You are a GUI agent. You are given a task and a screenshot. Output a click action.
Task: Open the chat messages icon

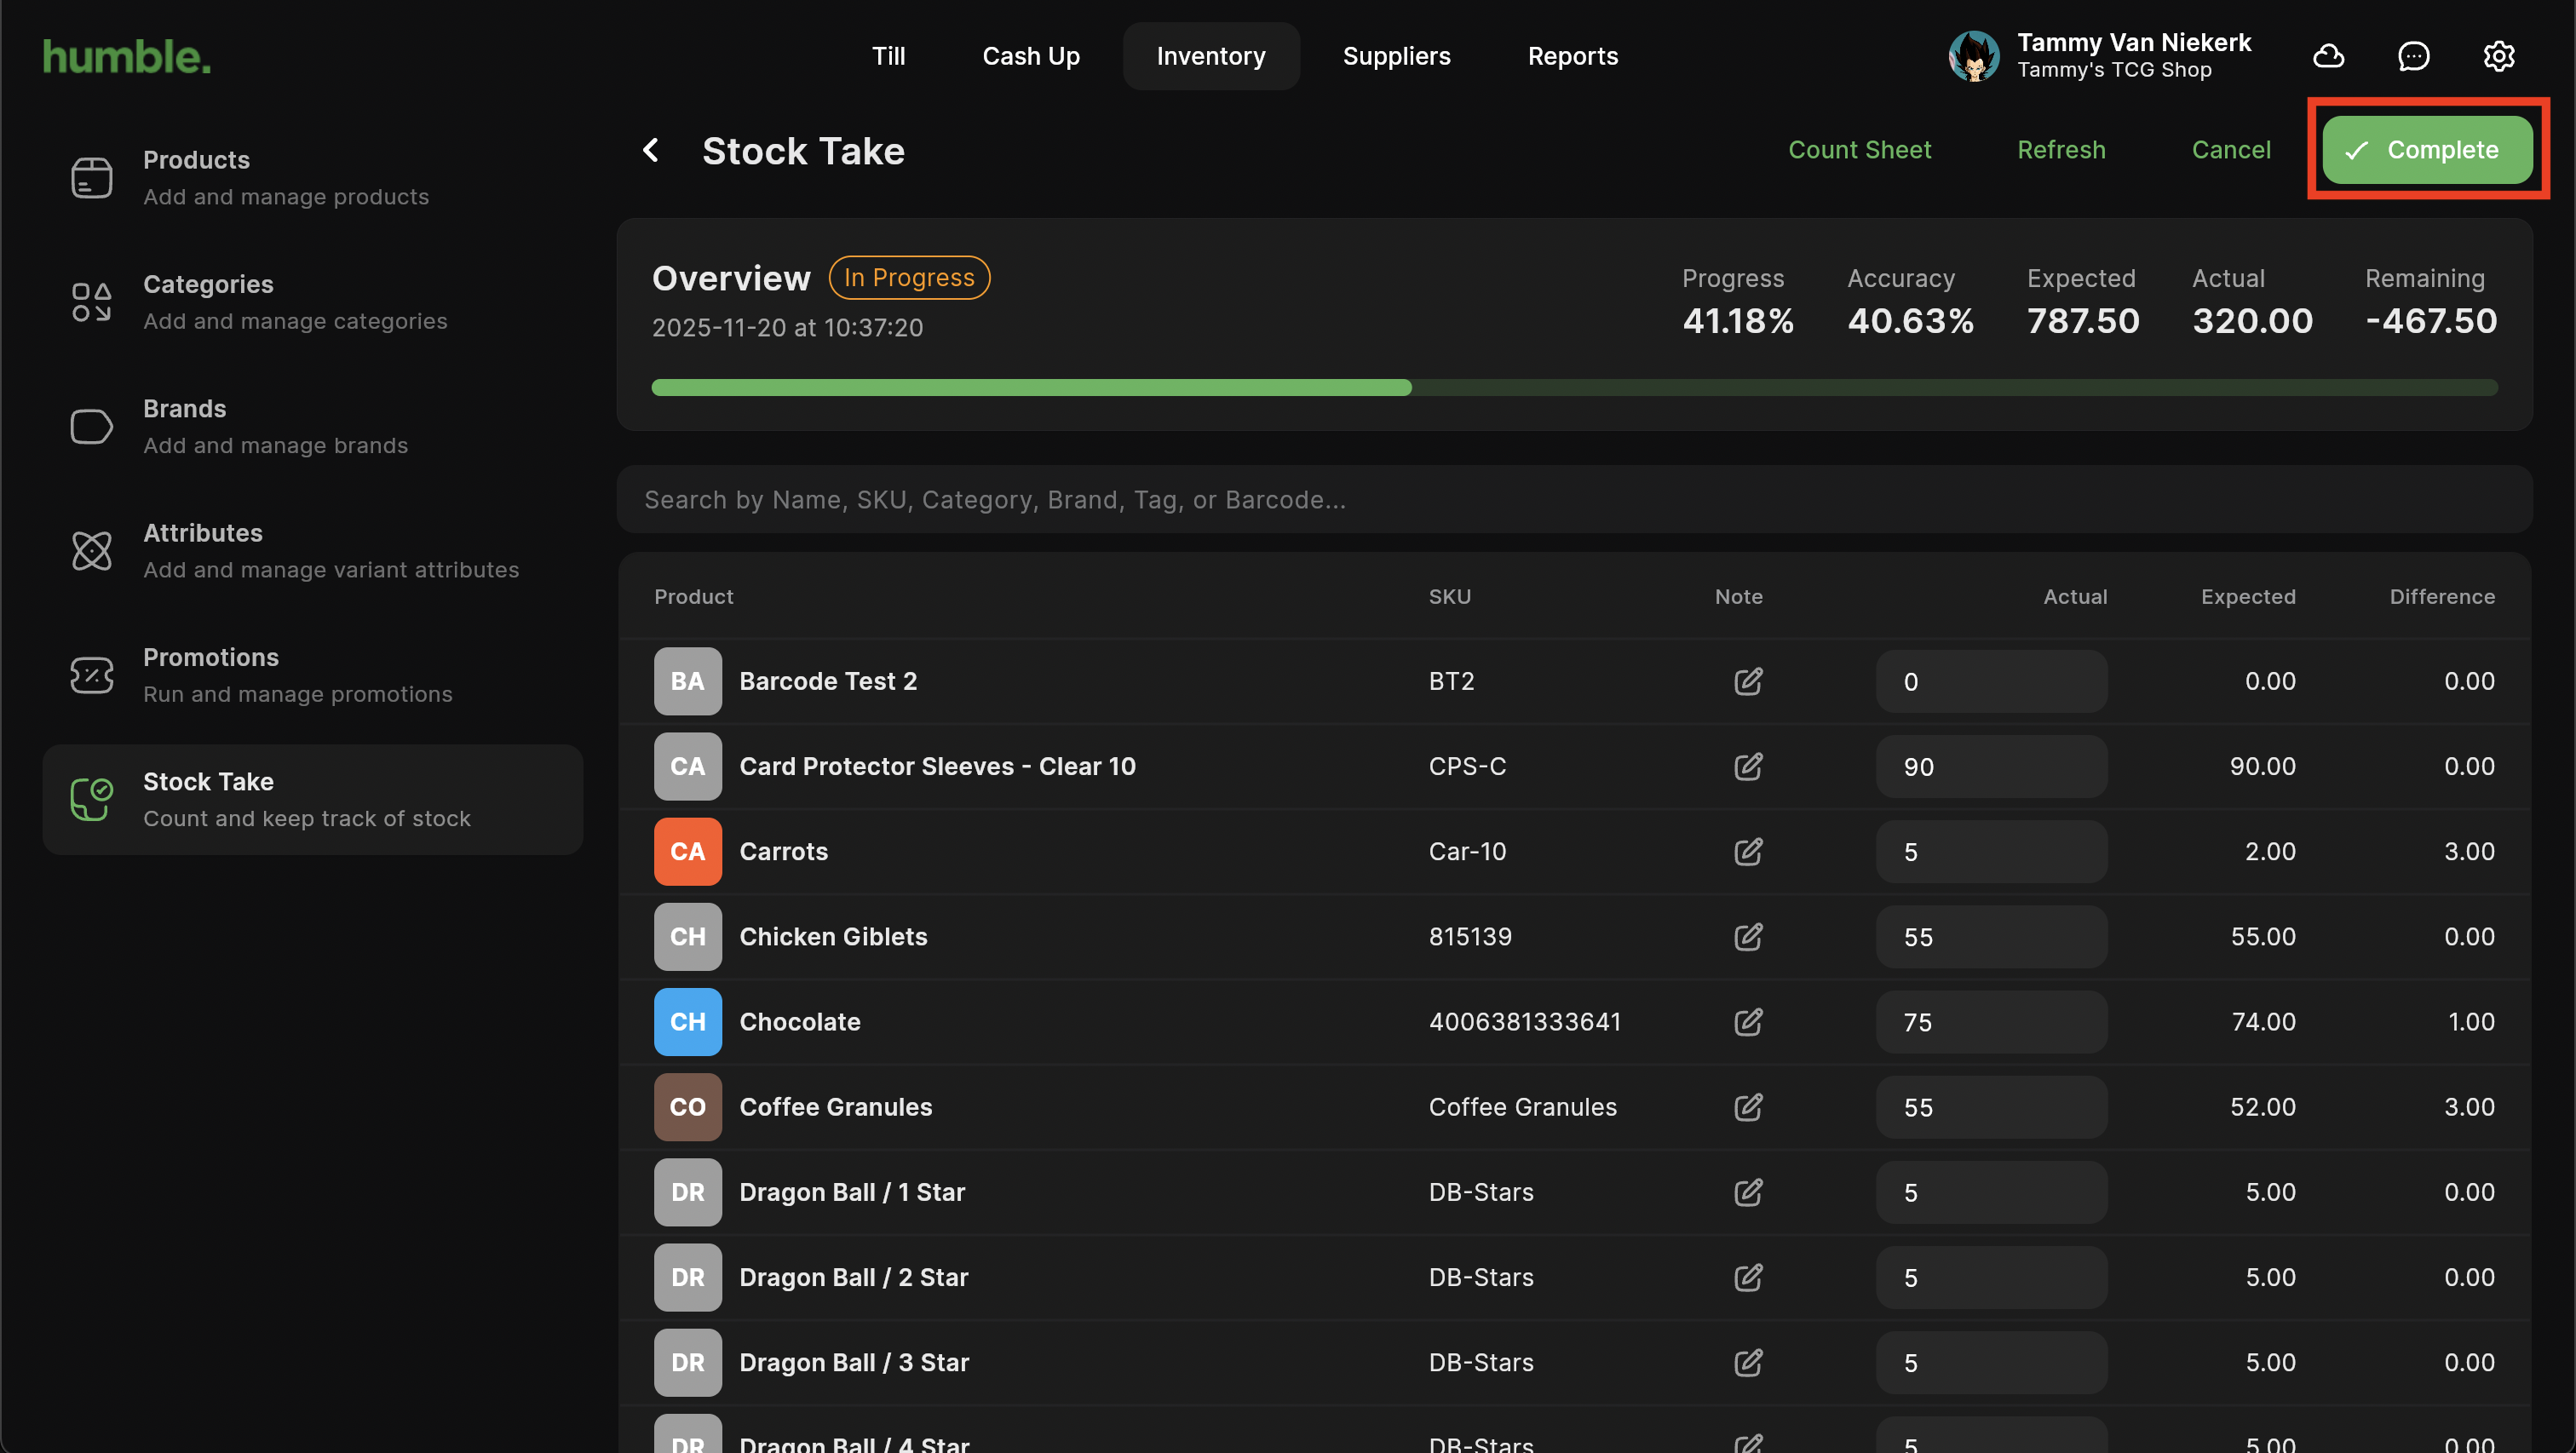coord(2413,56)
